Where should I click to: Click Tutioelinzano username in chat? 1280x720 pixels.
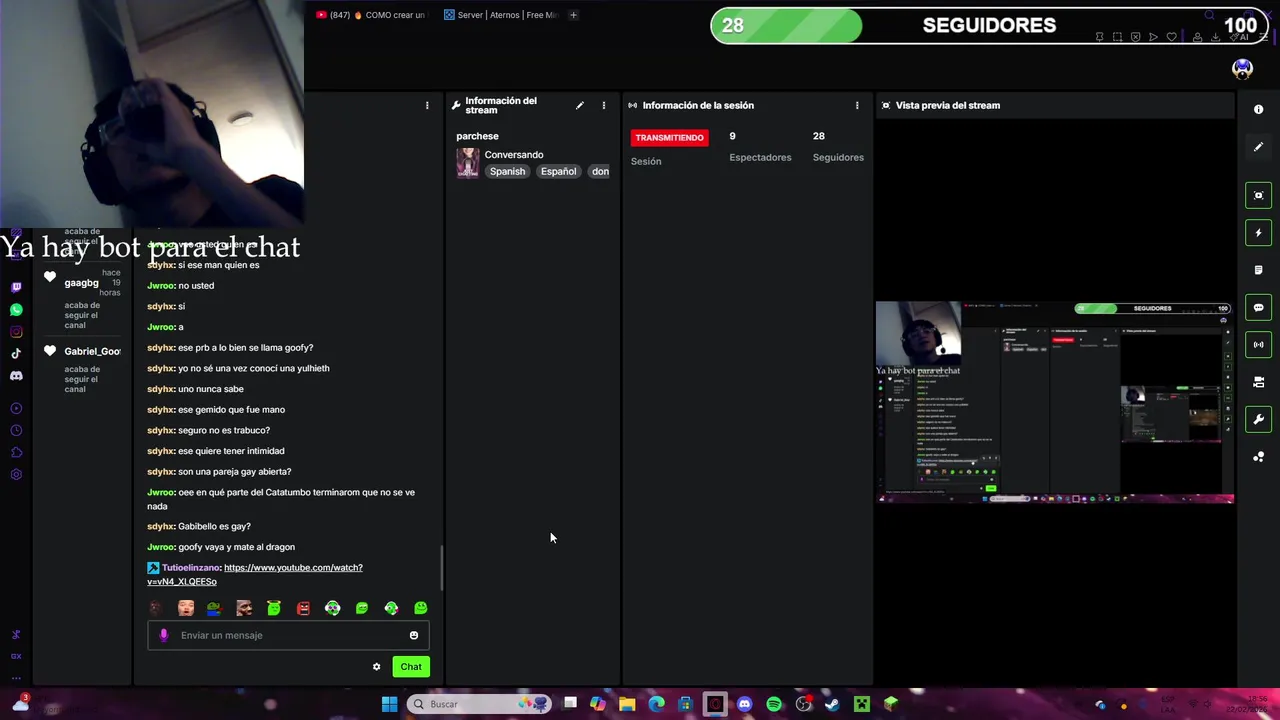(x=191, y=568)
